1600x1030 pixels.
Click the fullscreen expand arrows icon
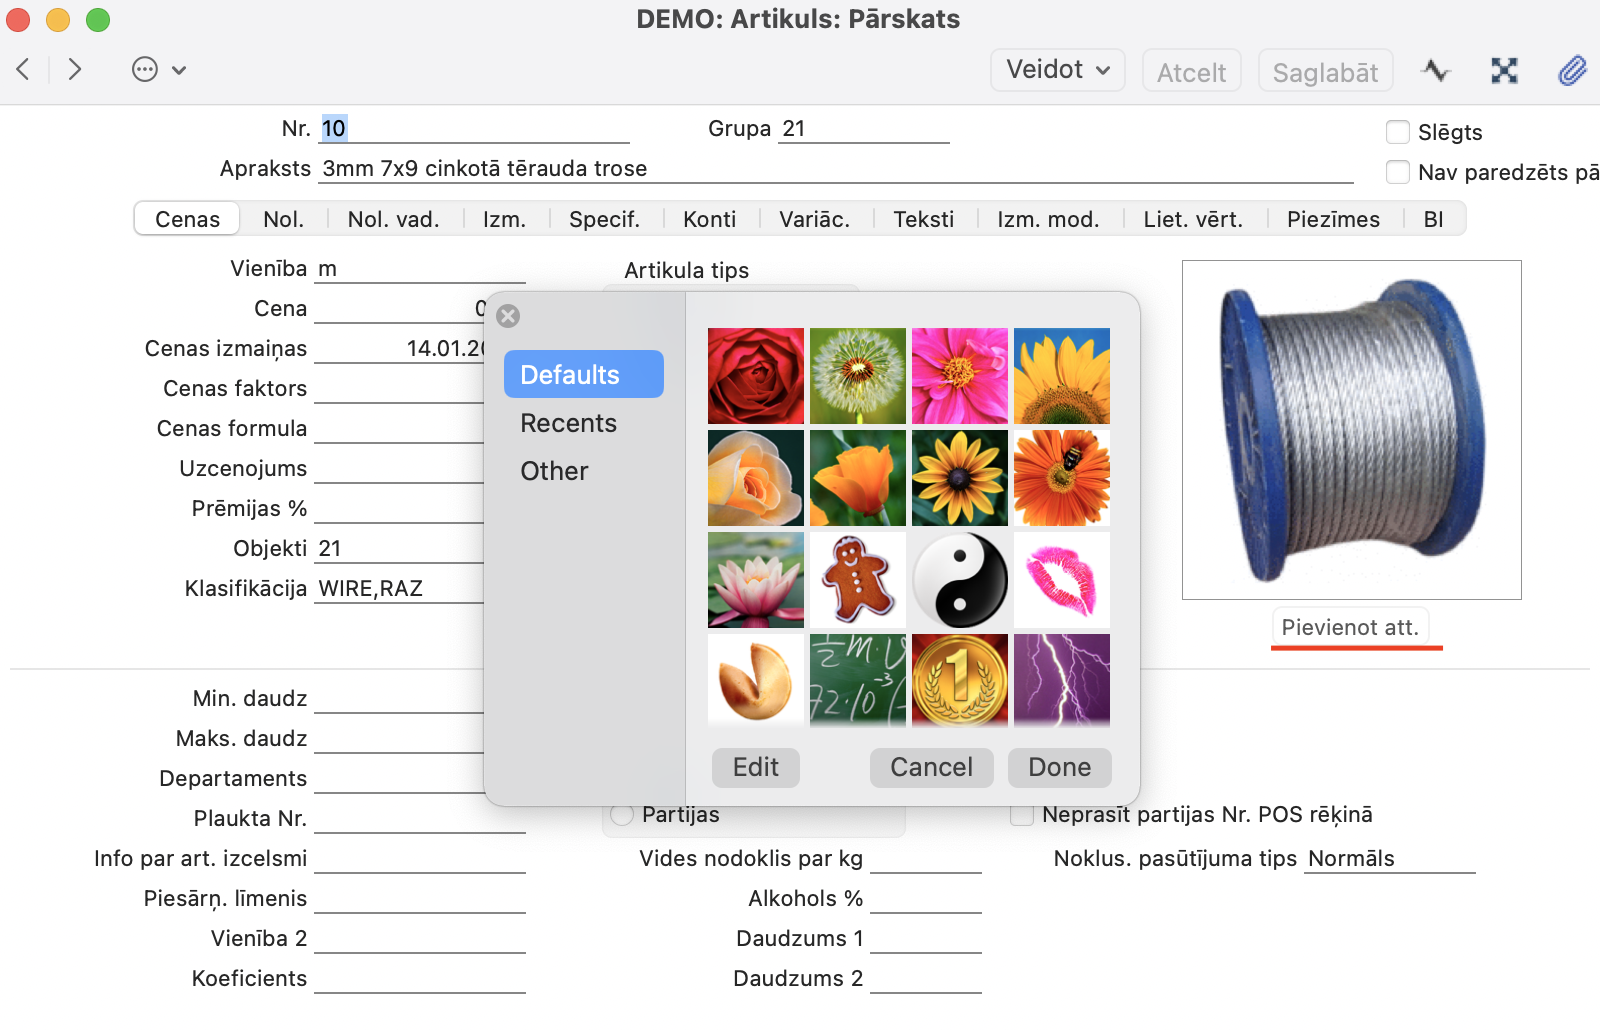click(x=1504, y=70)
